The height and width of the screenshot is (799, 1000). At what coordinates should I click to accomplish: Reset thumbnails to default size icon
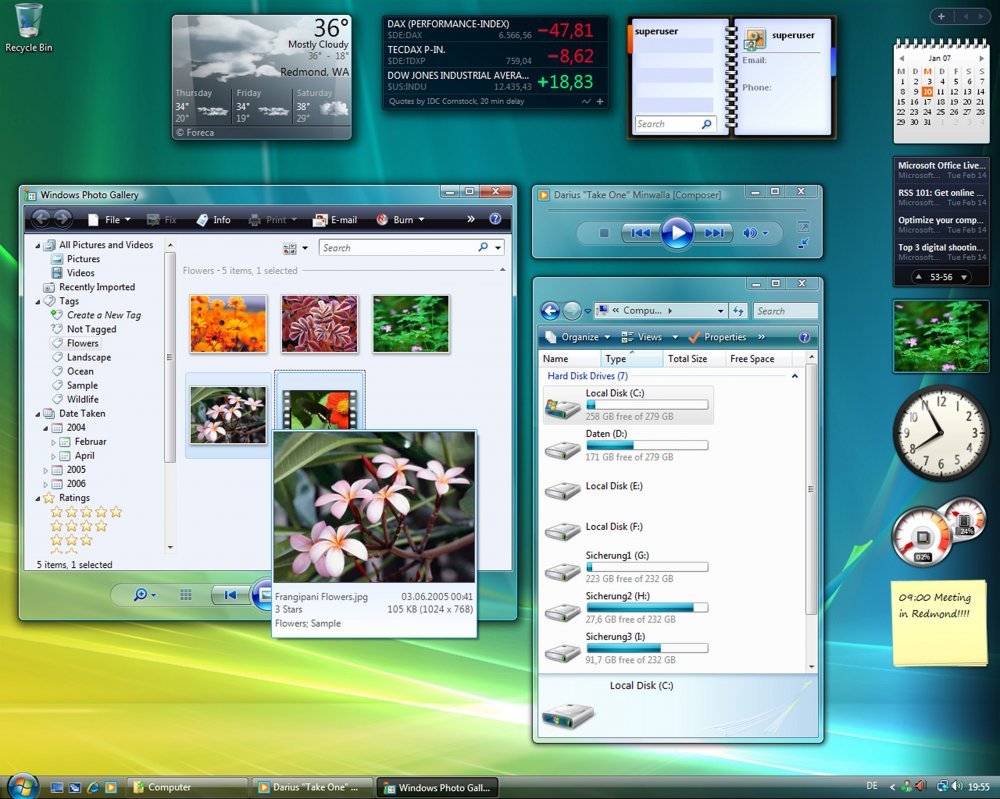click(186, 595)
